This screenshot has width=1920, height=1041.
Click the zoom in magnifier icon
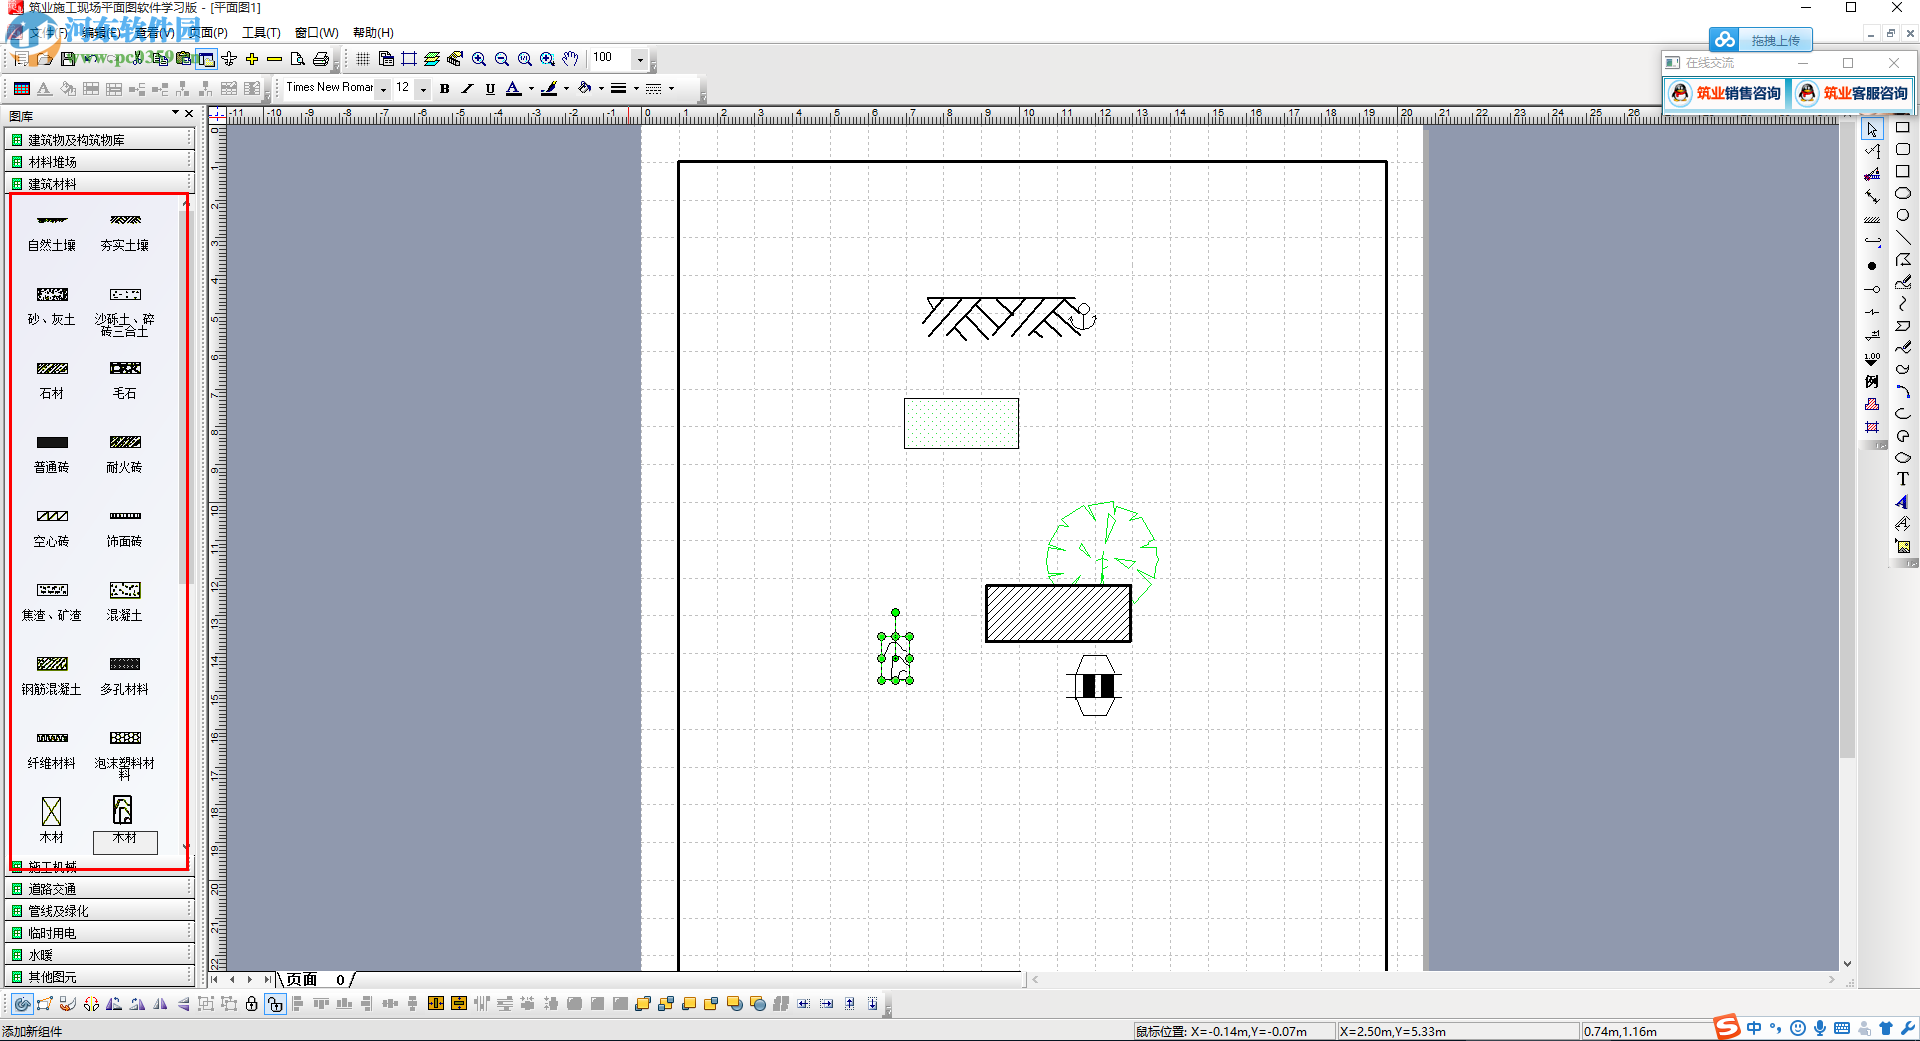pyautogui.click(x=479, y=59)
